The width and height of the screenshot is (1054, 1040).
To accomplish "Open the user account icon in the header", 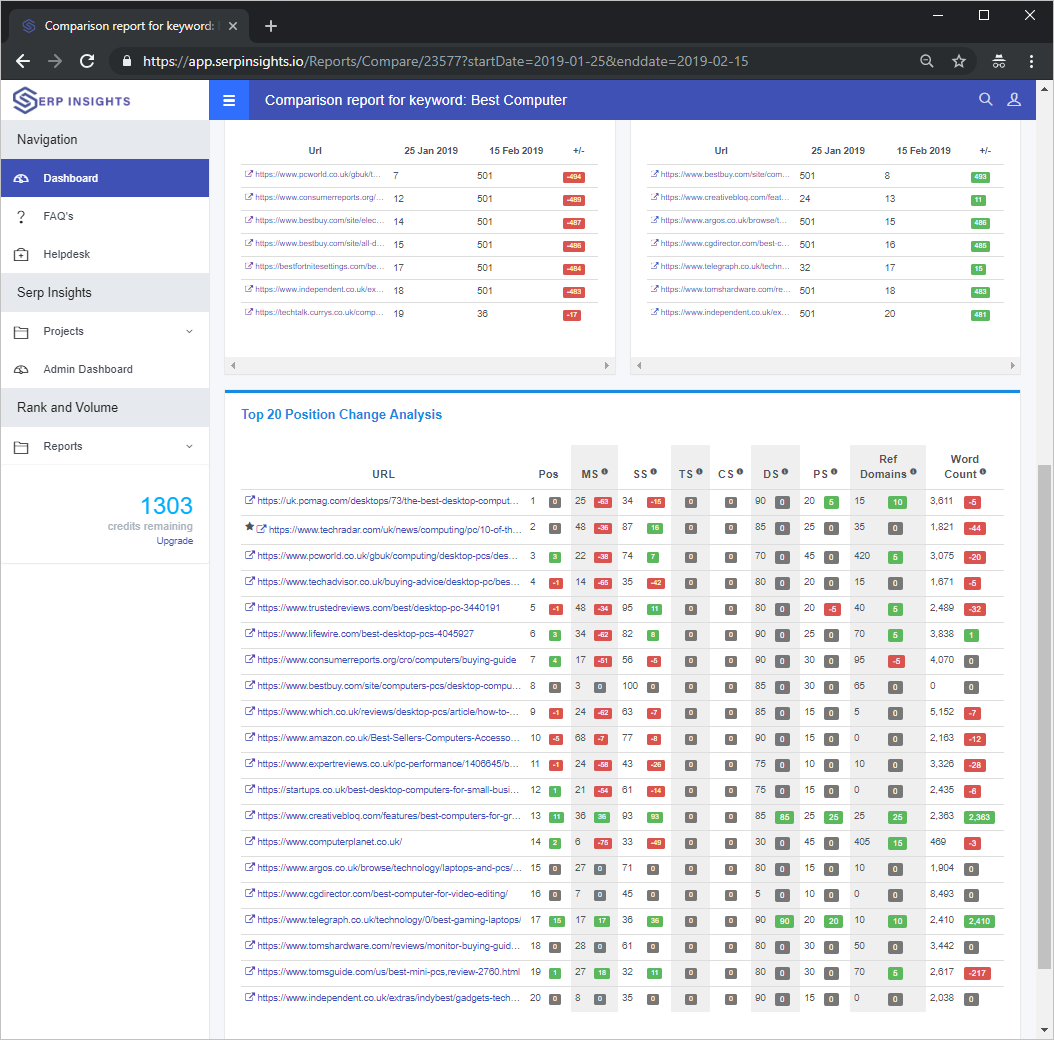I will coord(1015,100).
